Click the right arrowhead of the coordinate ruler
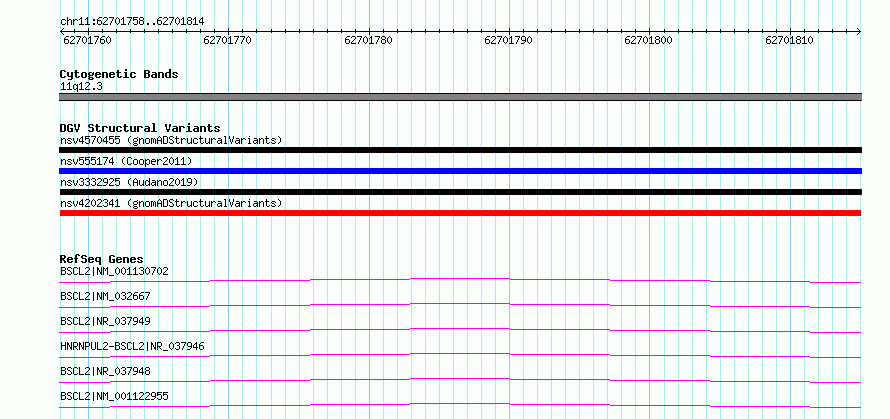This screenshot has width=890, height=419. (x=859, y=31)
